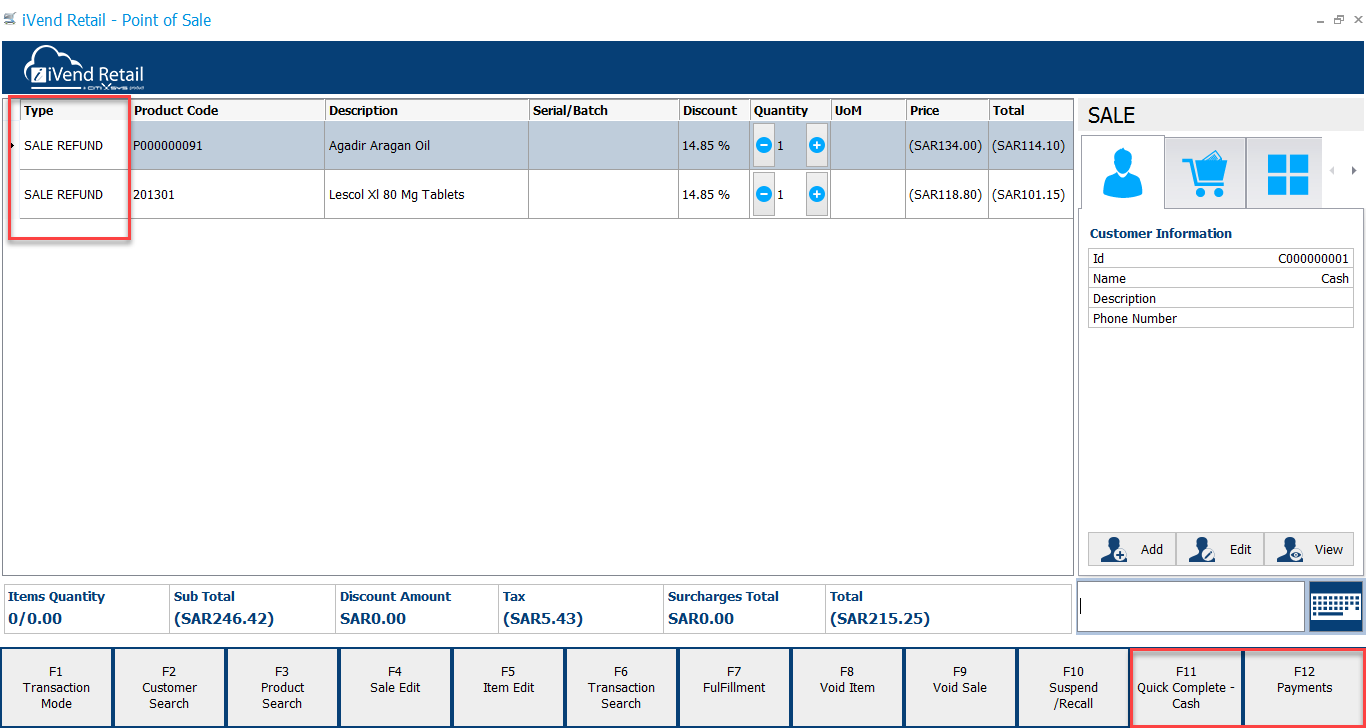Select customer Id C000000001 row
1366x728 pixels.
(x=1221, y=259)
